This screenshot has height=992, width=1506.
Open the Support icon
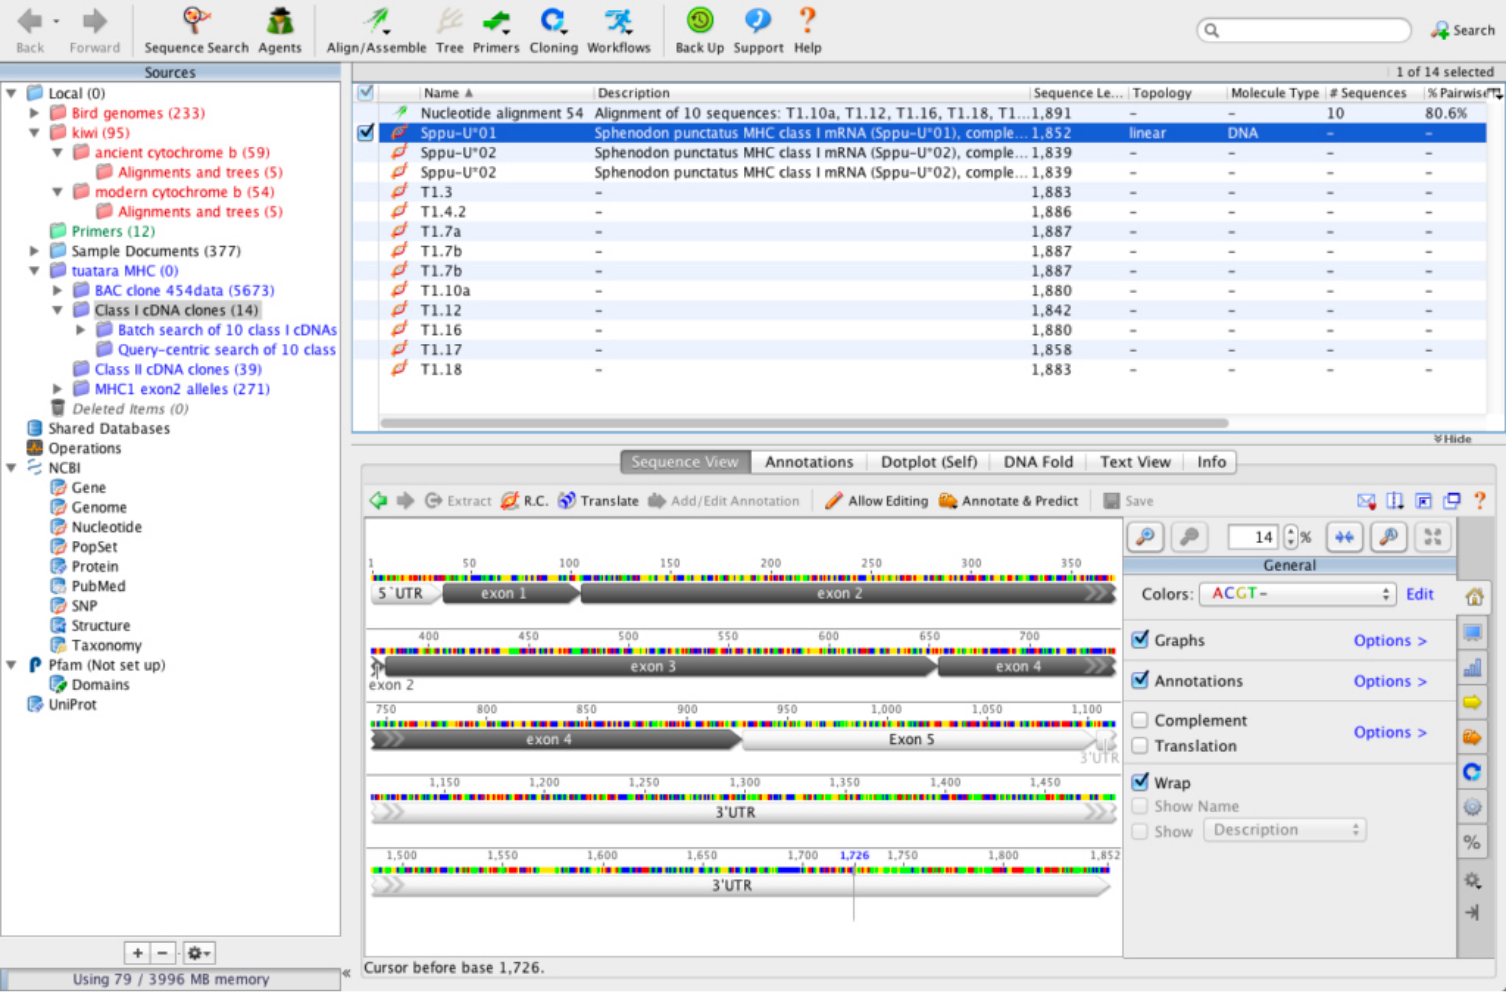point(758,30)
